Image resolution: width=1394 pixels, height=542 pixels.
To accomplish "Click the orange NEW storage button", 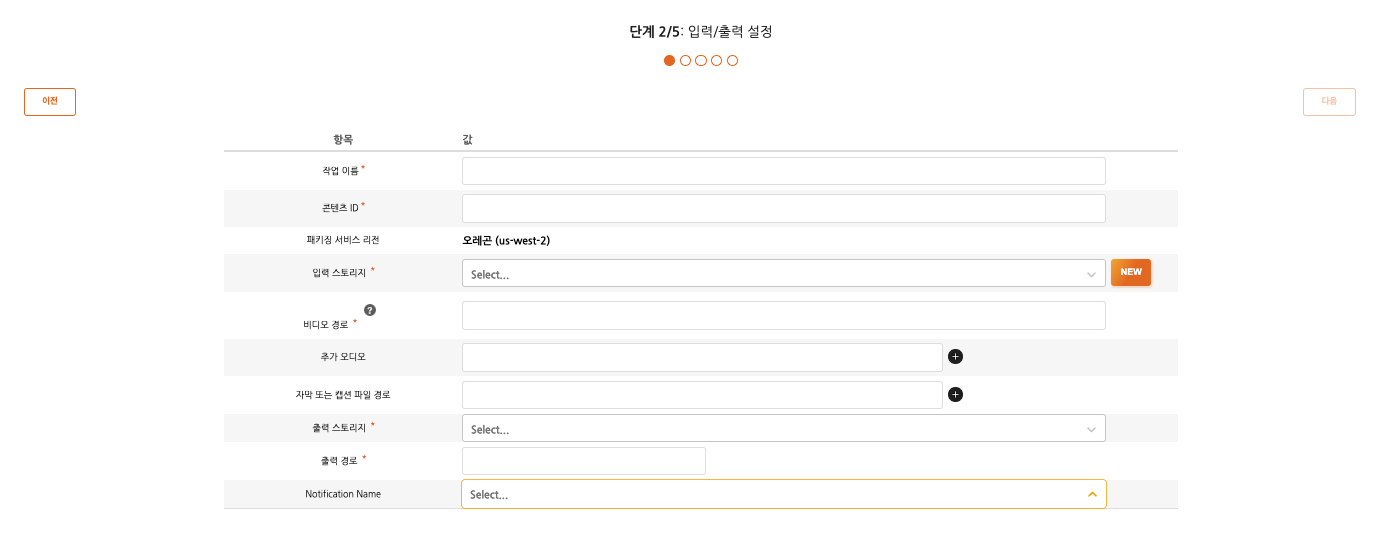I will (1131, 272).
